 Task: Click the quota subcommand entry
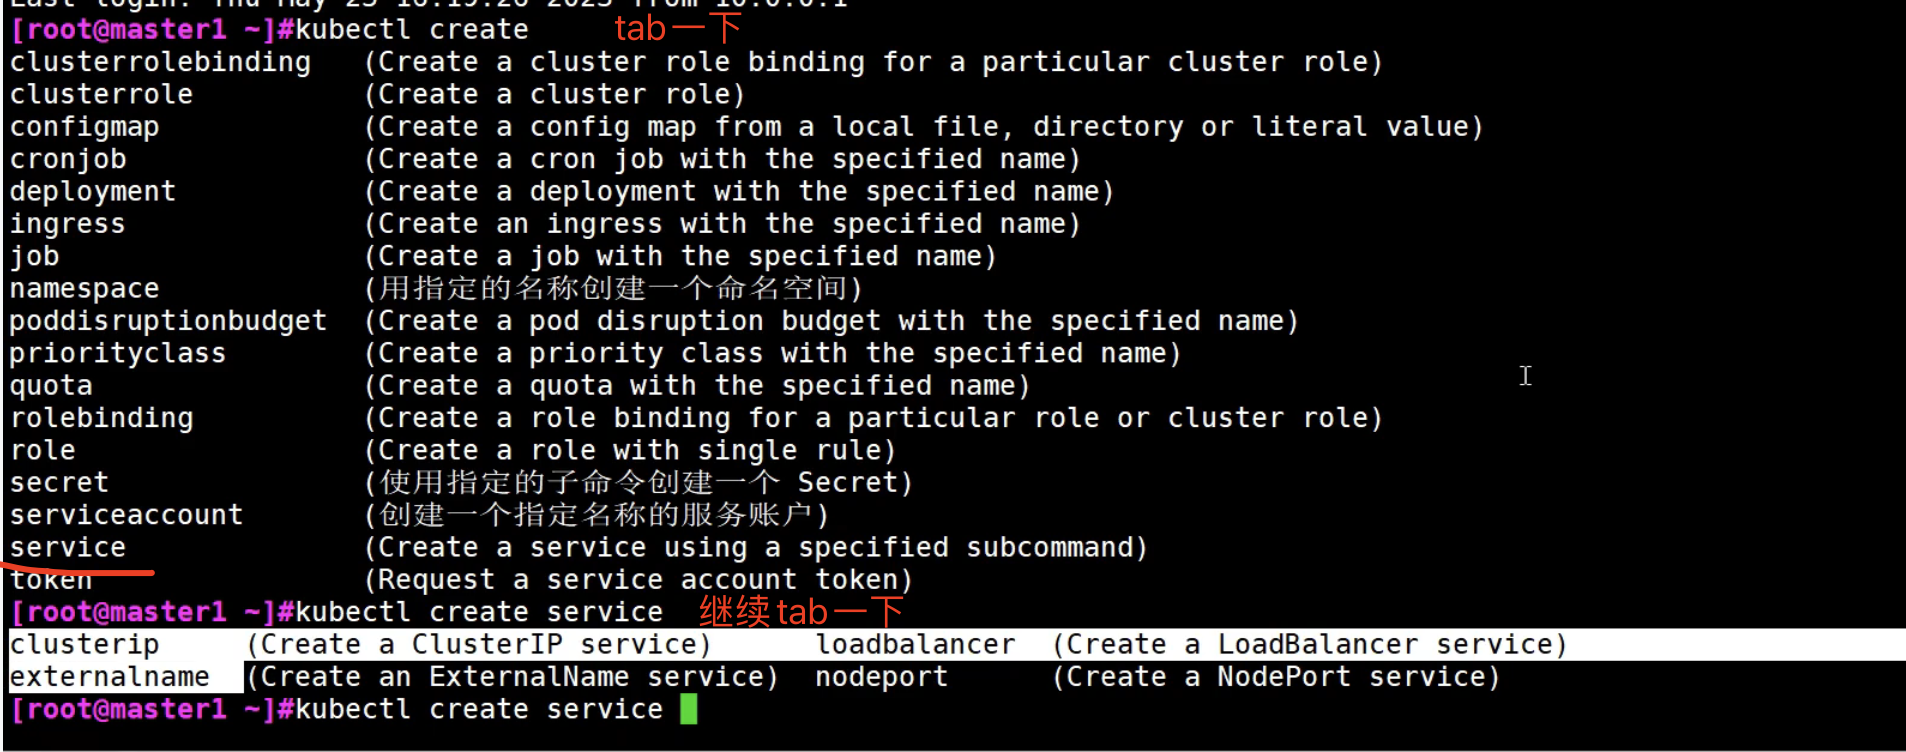(51, 386)
